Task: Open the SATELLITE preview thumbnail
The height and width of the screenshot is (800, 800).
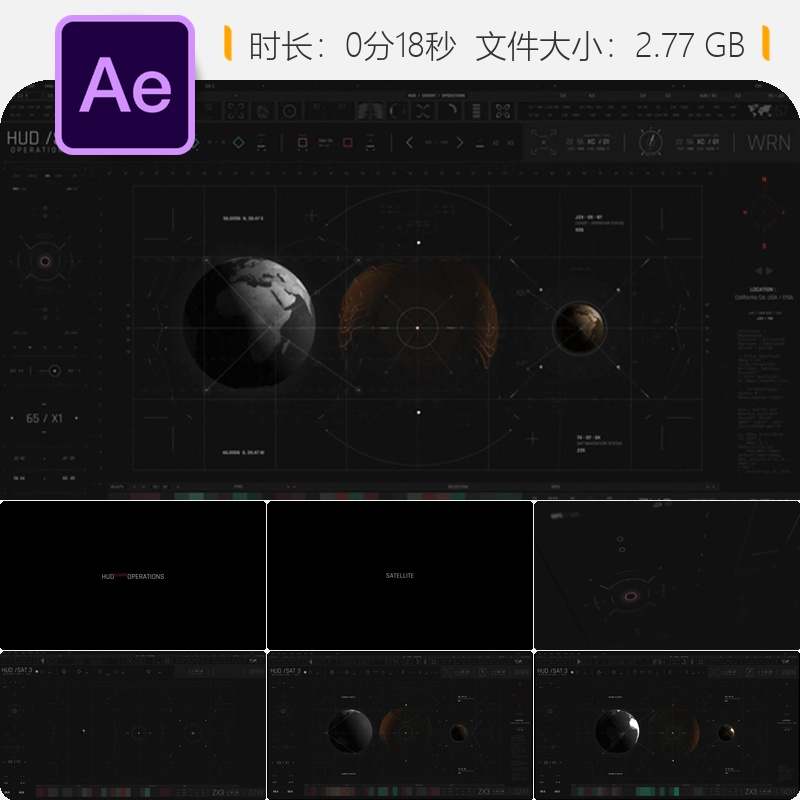Action: [399, 576]
